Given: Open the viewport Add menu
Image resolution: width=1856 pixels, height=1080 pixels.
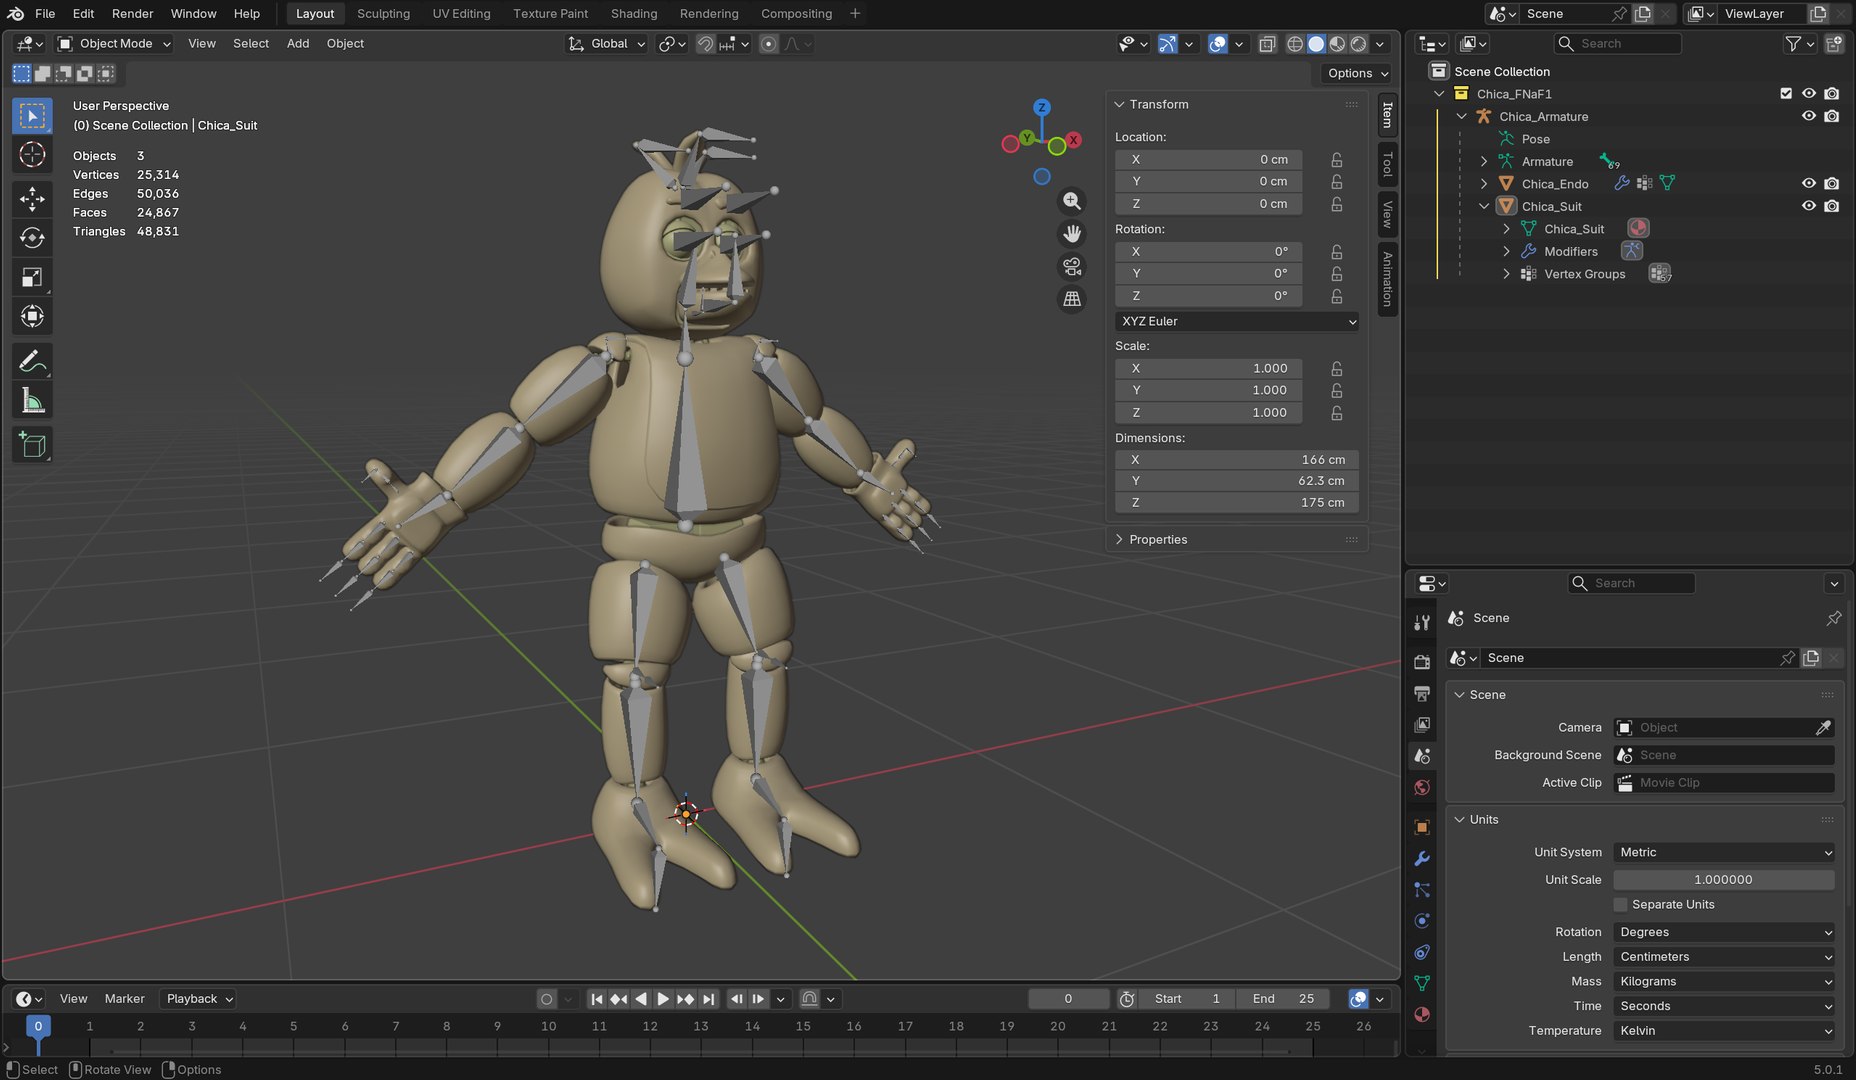Looking at the screenshot, I should point(298,43).
